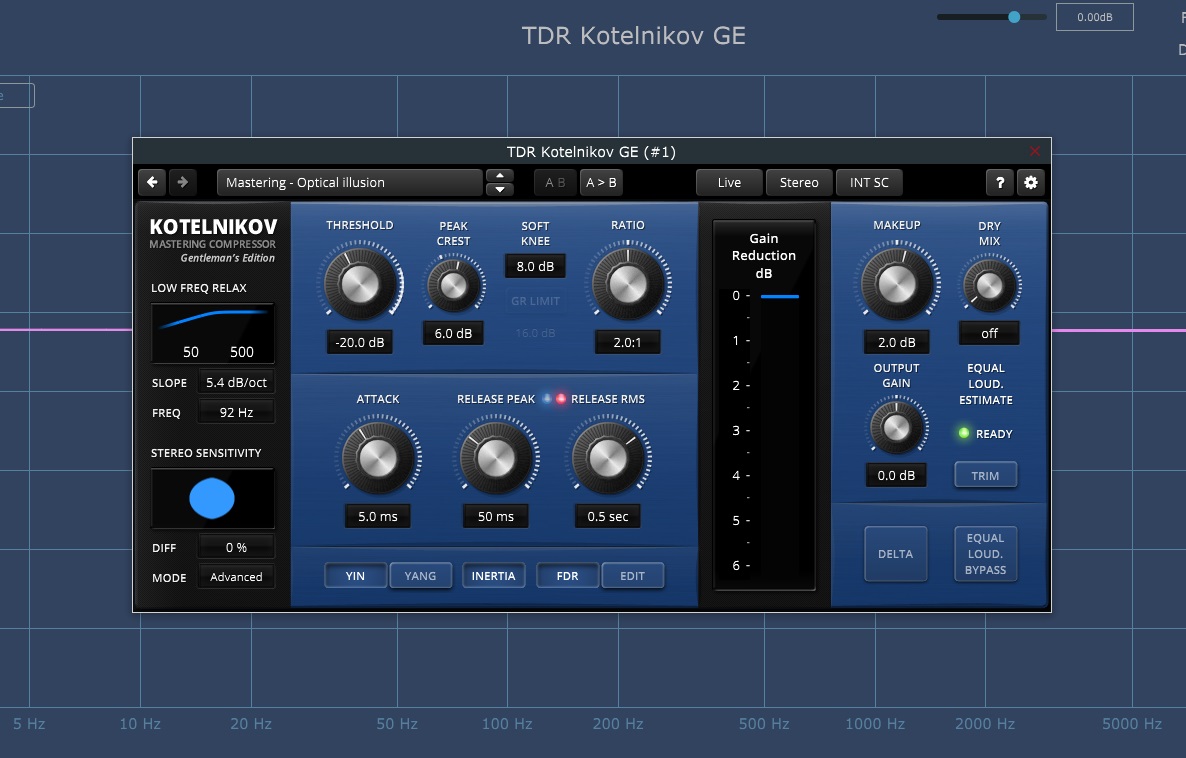The image size is (1186, 758).
Task: Click the Release RMS knob
Action: (x=607, y=458)
